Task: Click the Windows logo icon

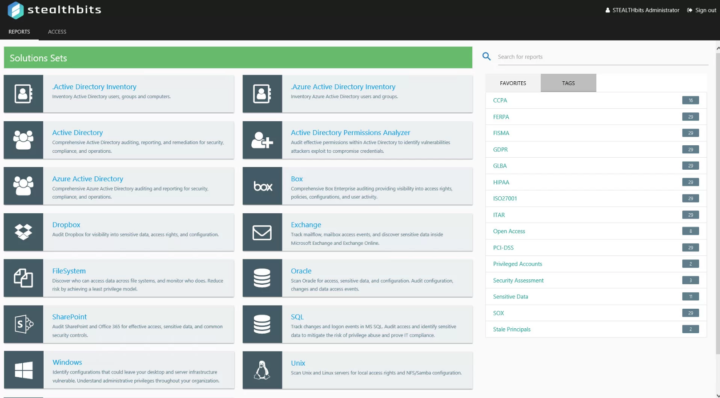Action: pos(23,370)
